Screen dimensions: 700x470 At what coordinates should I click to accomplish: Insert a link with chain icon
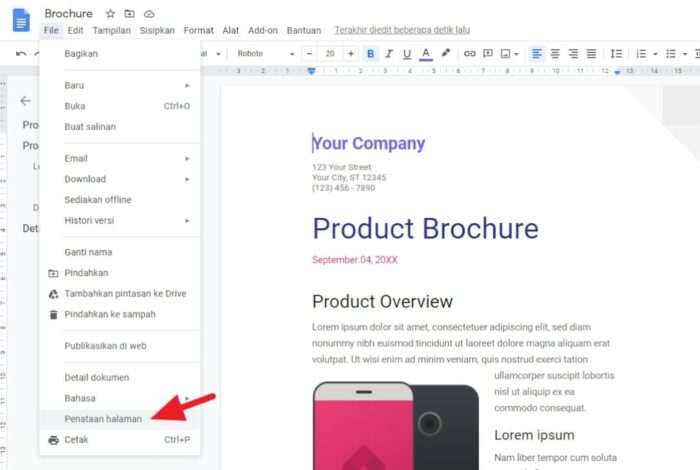469,54
